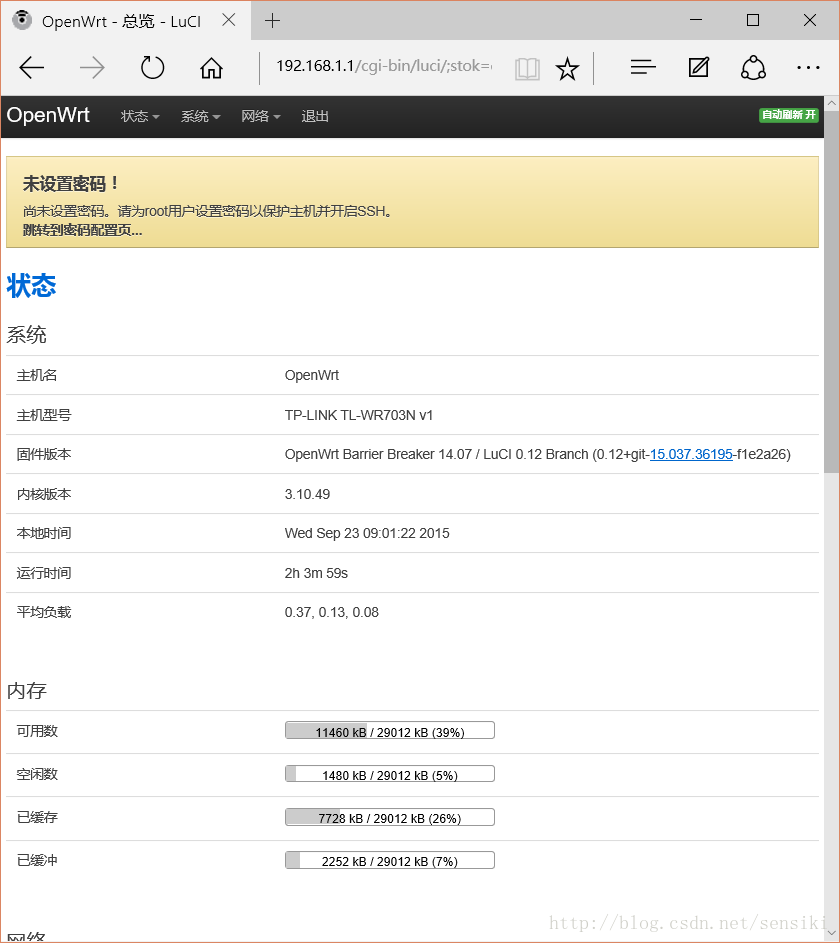Expand the 状态 dropdown menu
This screenshot has height=943, width=840.
click(x=139, y=116)
